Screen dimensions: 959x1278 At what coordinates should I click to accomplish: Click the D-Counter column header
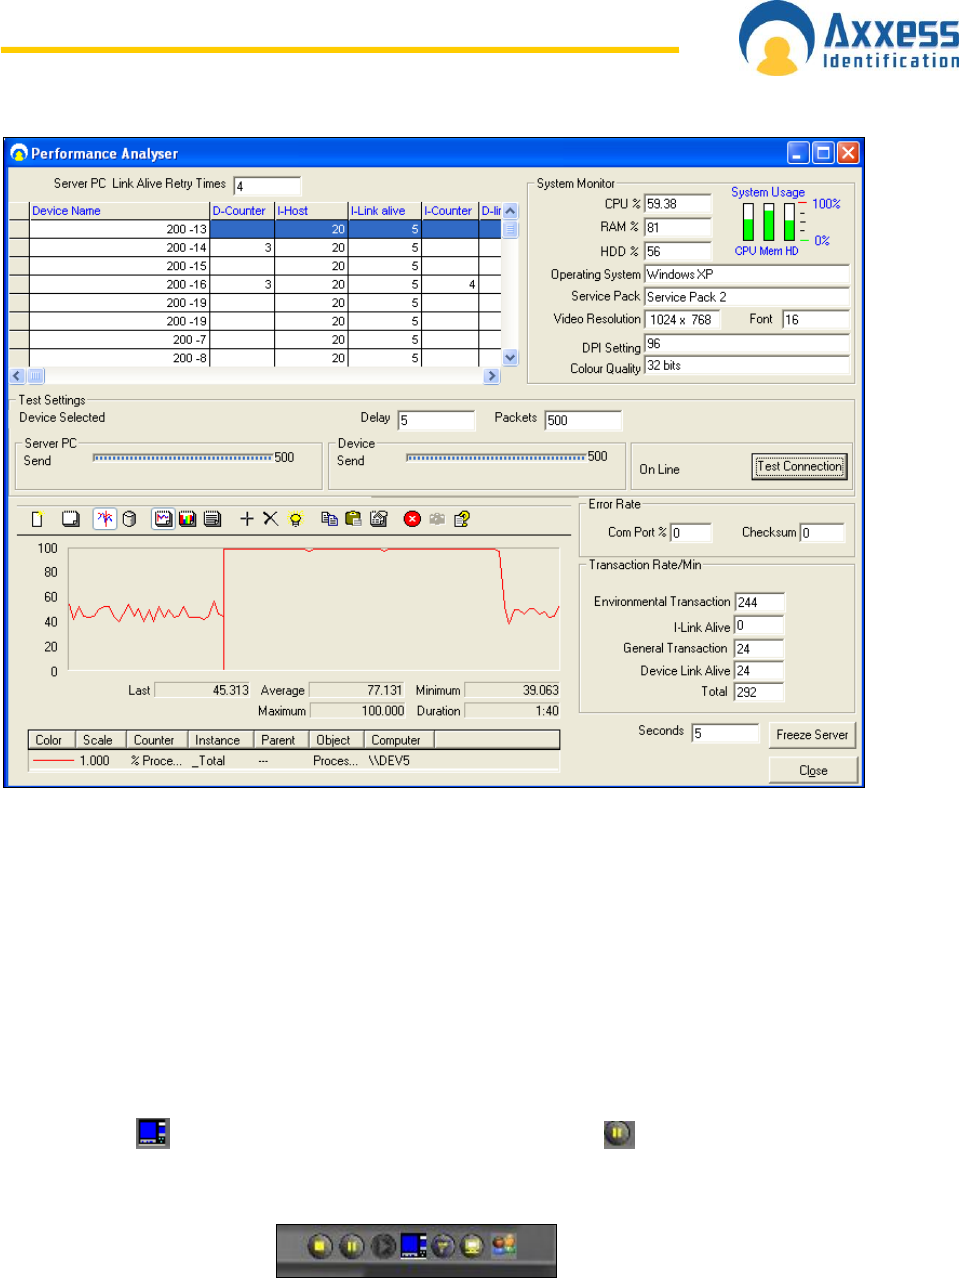pyautogui.click(x=240, y=211)
